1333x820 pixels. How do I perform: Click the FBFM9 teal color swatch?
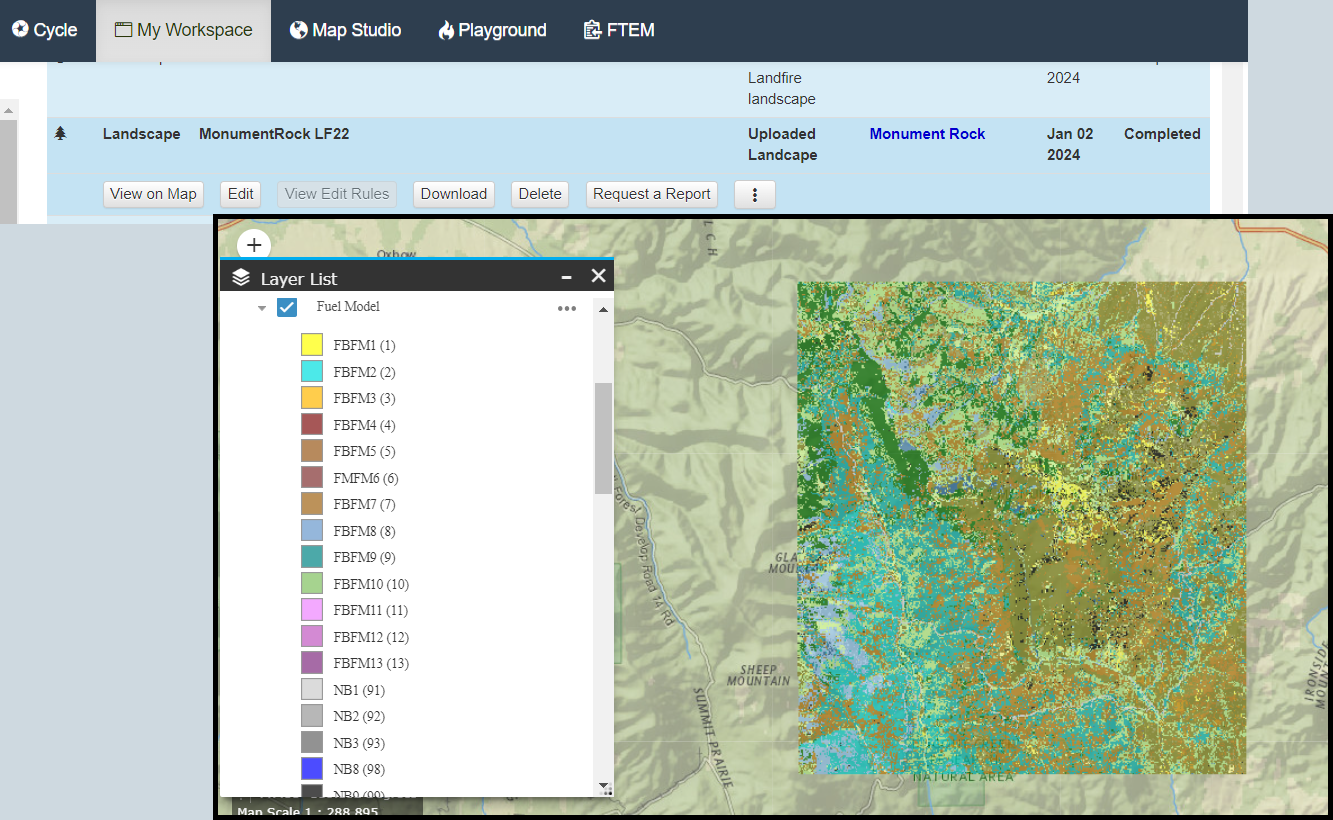tap(312, 557)
